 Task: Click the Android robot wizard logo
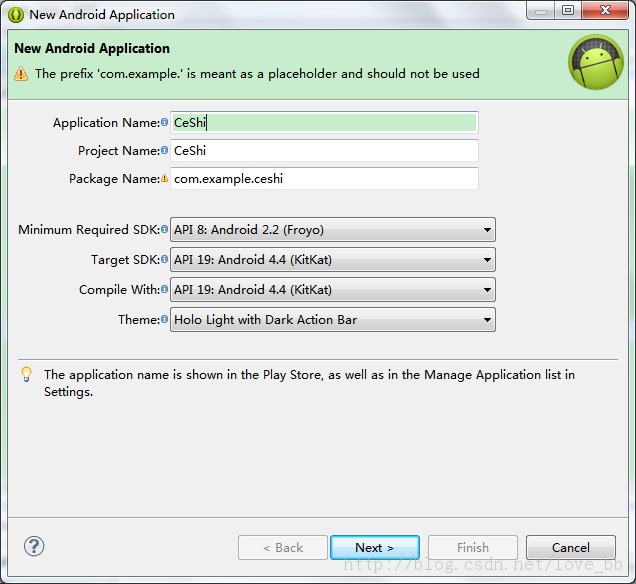click(596, 62)
